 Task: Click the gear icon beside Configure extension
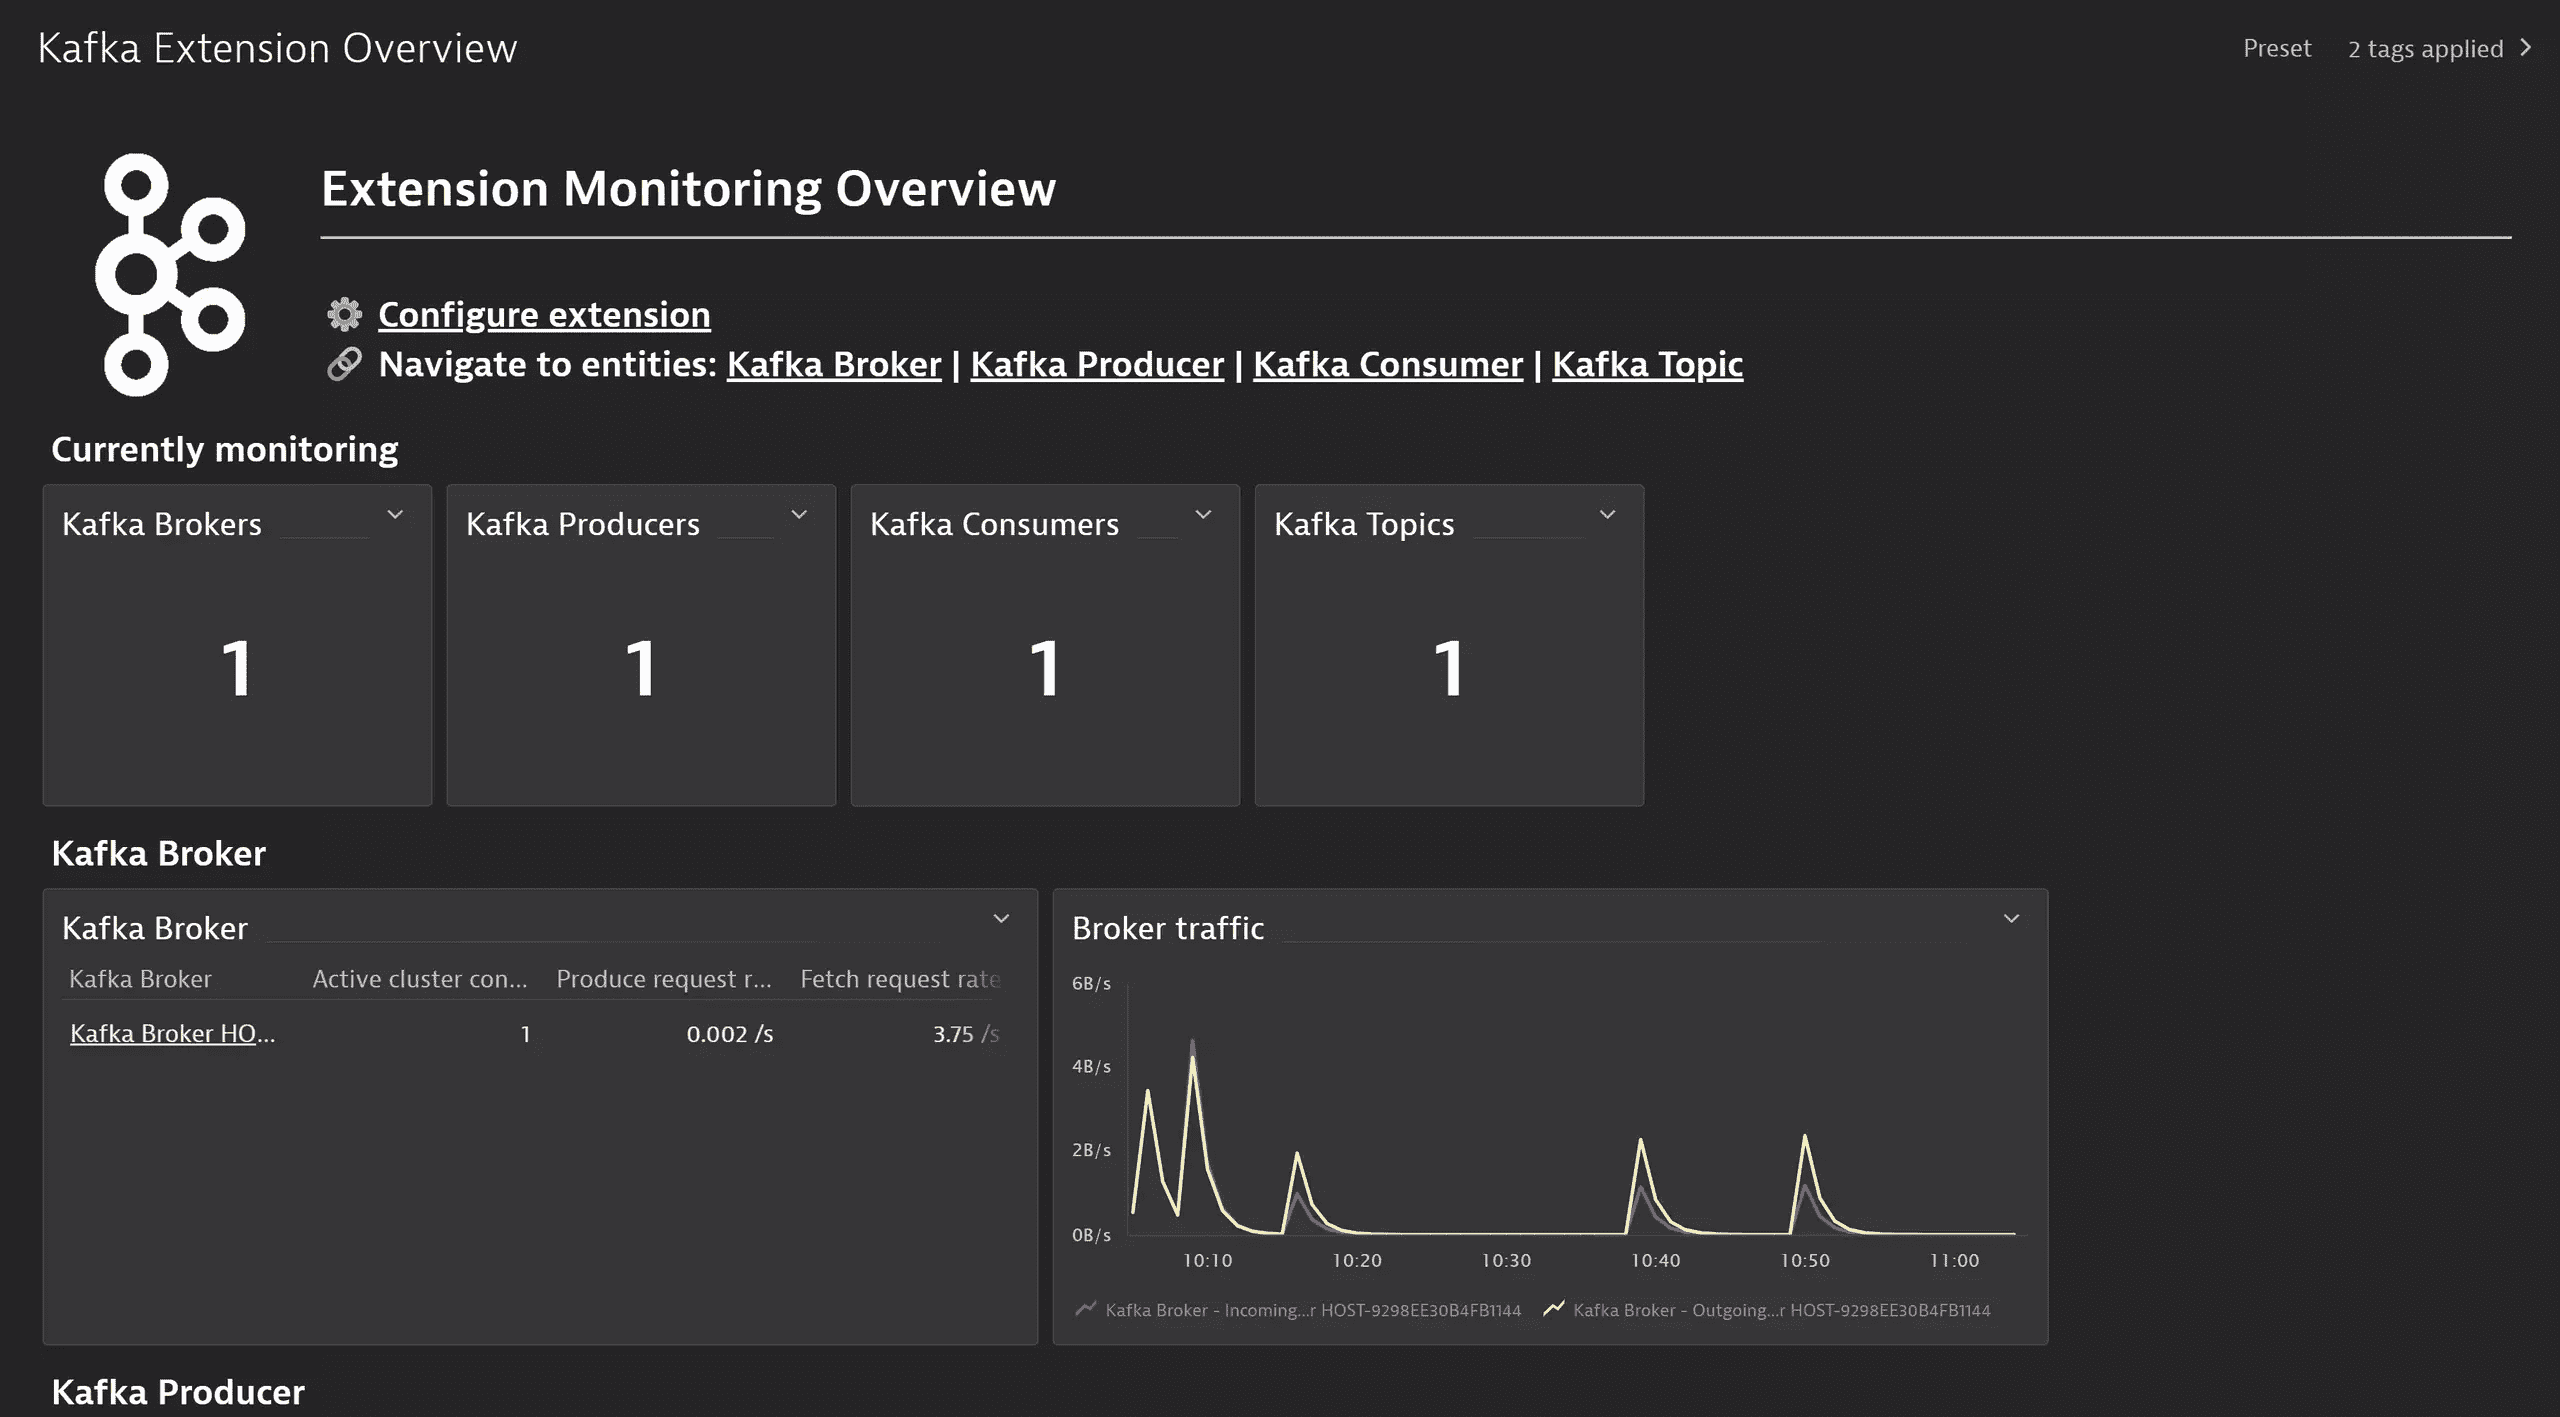[344, 314]
